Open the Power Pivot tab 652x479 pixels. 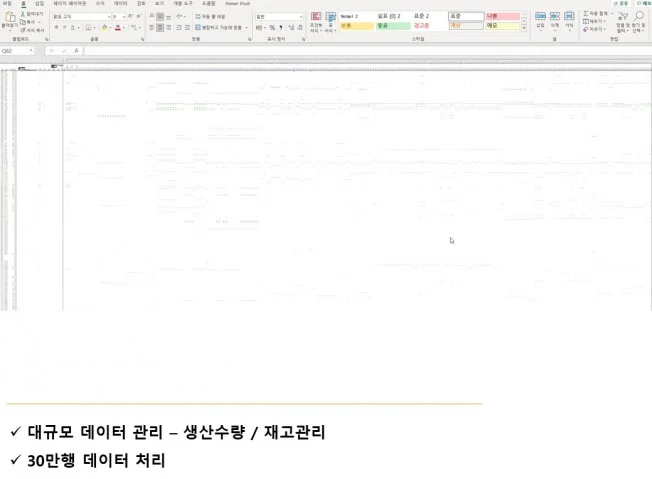click(x=237, y=3)
